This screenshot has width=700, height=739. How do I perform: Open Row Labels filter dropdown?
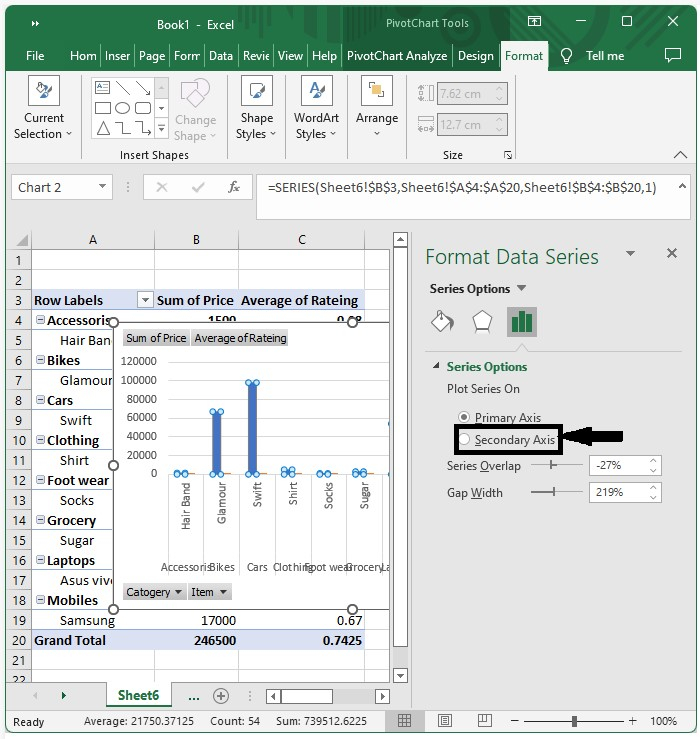point(145,300)
